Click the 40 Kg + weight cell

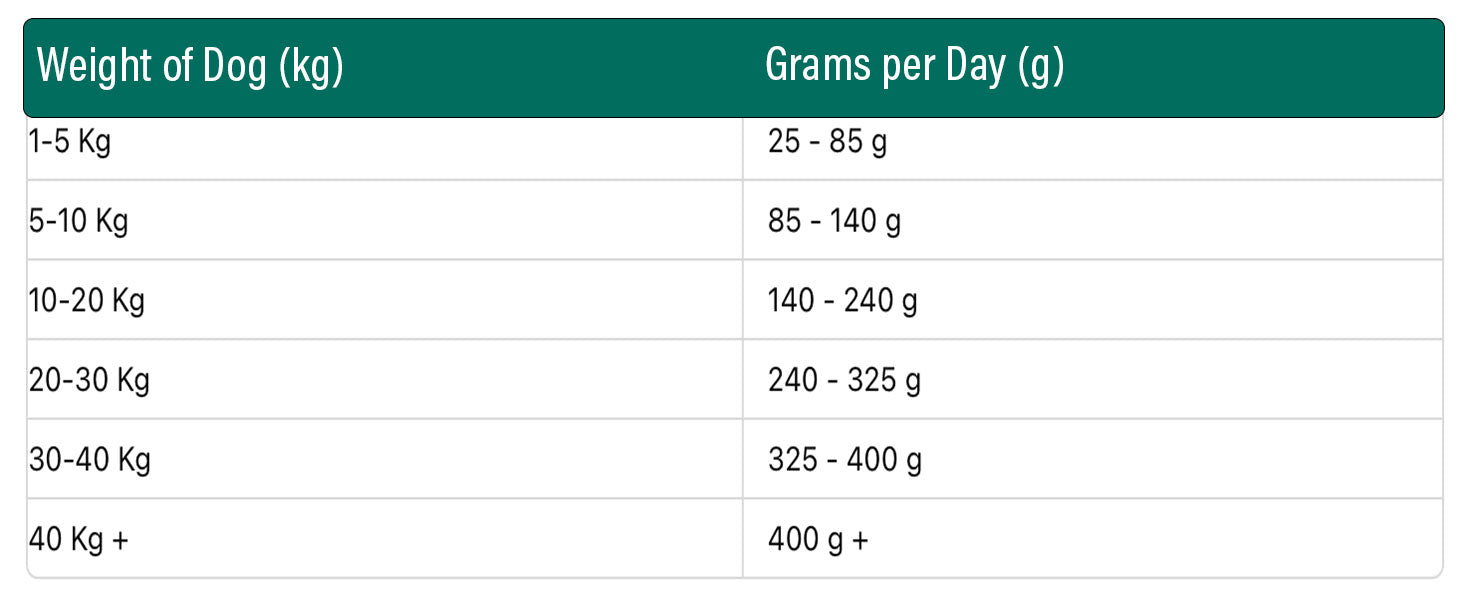pos(384,538)
